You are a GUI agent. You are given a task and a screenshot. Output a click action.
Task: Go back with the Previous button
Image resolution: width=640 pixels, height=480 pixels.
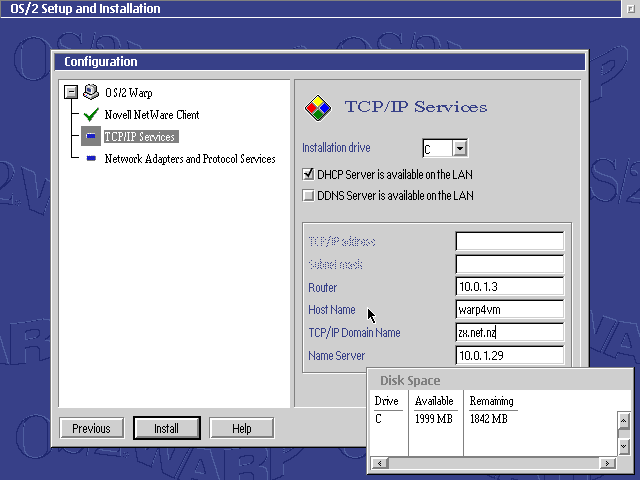(91, 428)
